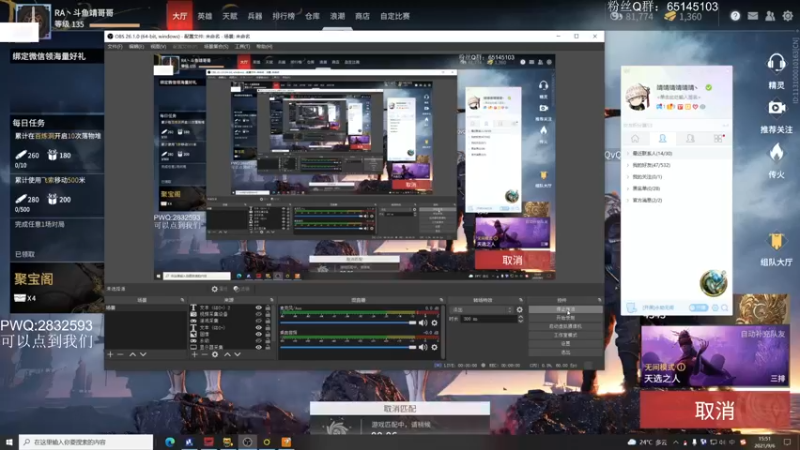Show hidden icons in the system tray
Viewport: 800px width, 450px height.
(676, 442)
